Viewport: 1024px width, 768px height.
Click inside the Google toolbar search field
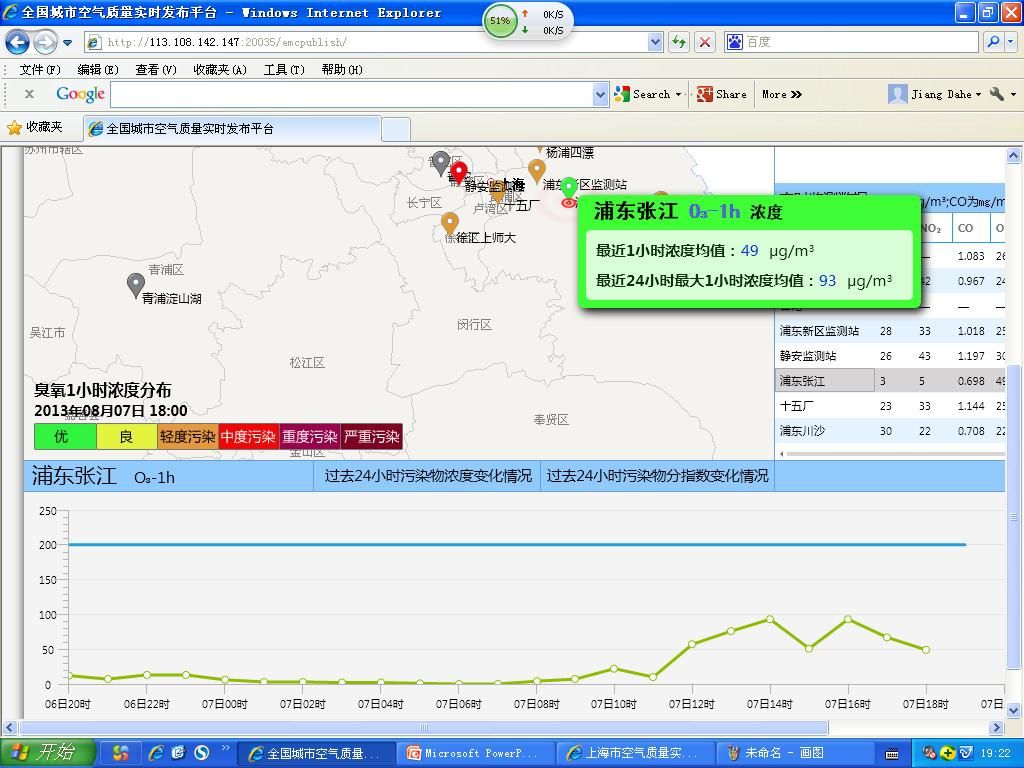click(x=350, y=94)
